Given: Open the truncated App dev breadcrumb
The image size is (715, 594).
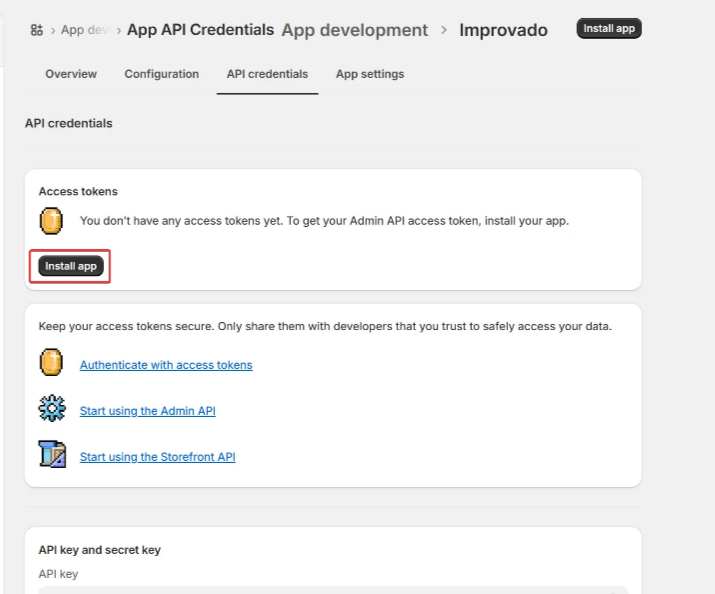Looking at the screenshot, I should (x=85, y=30).
